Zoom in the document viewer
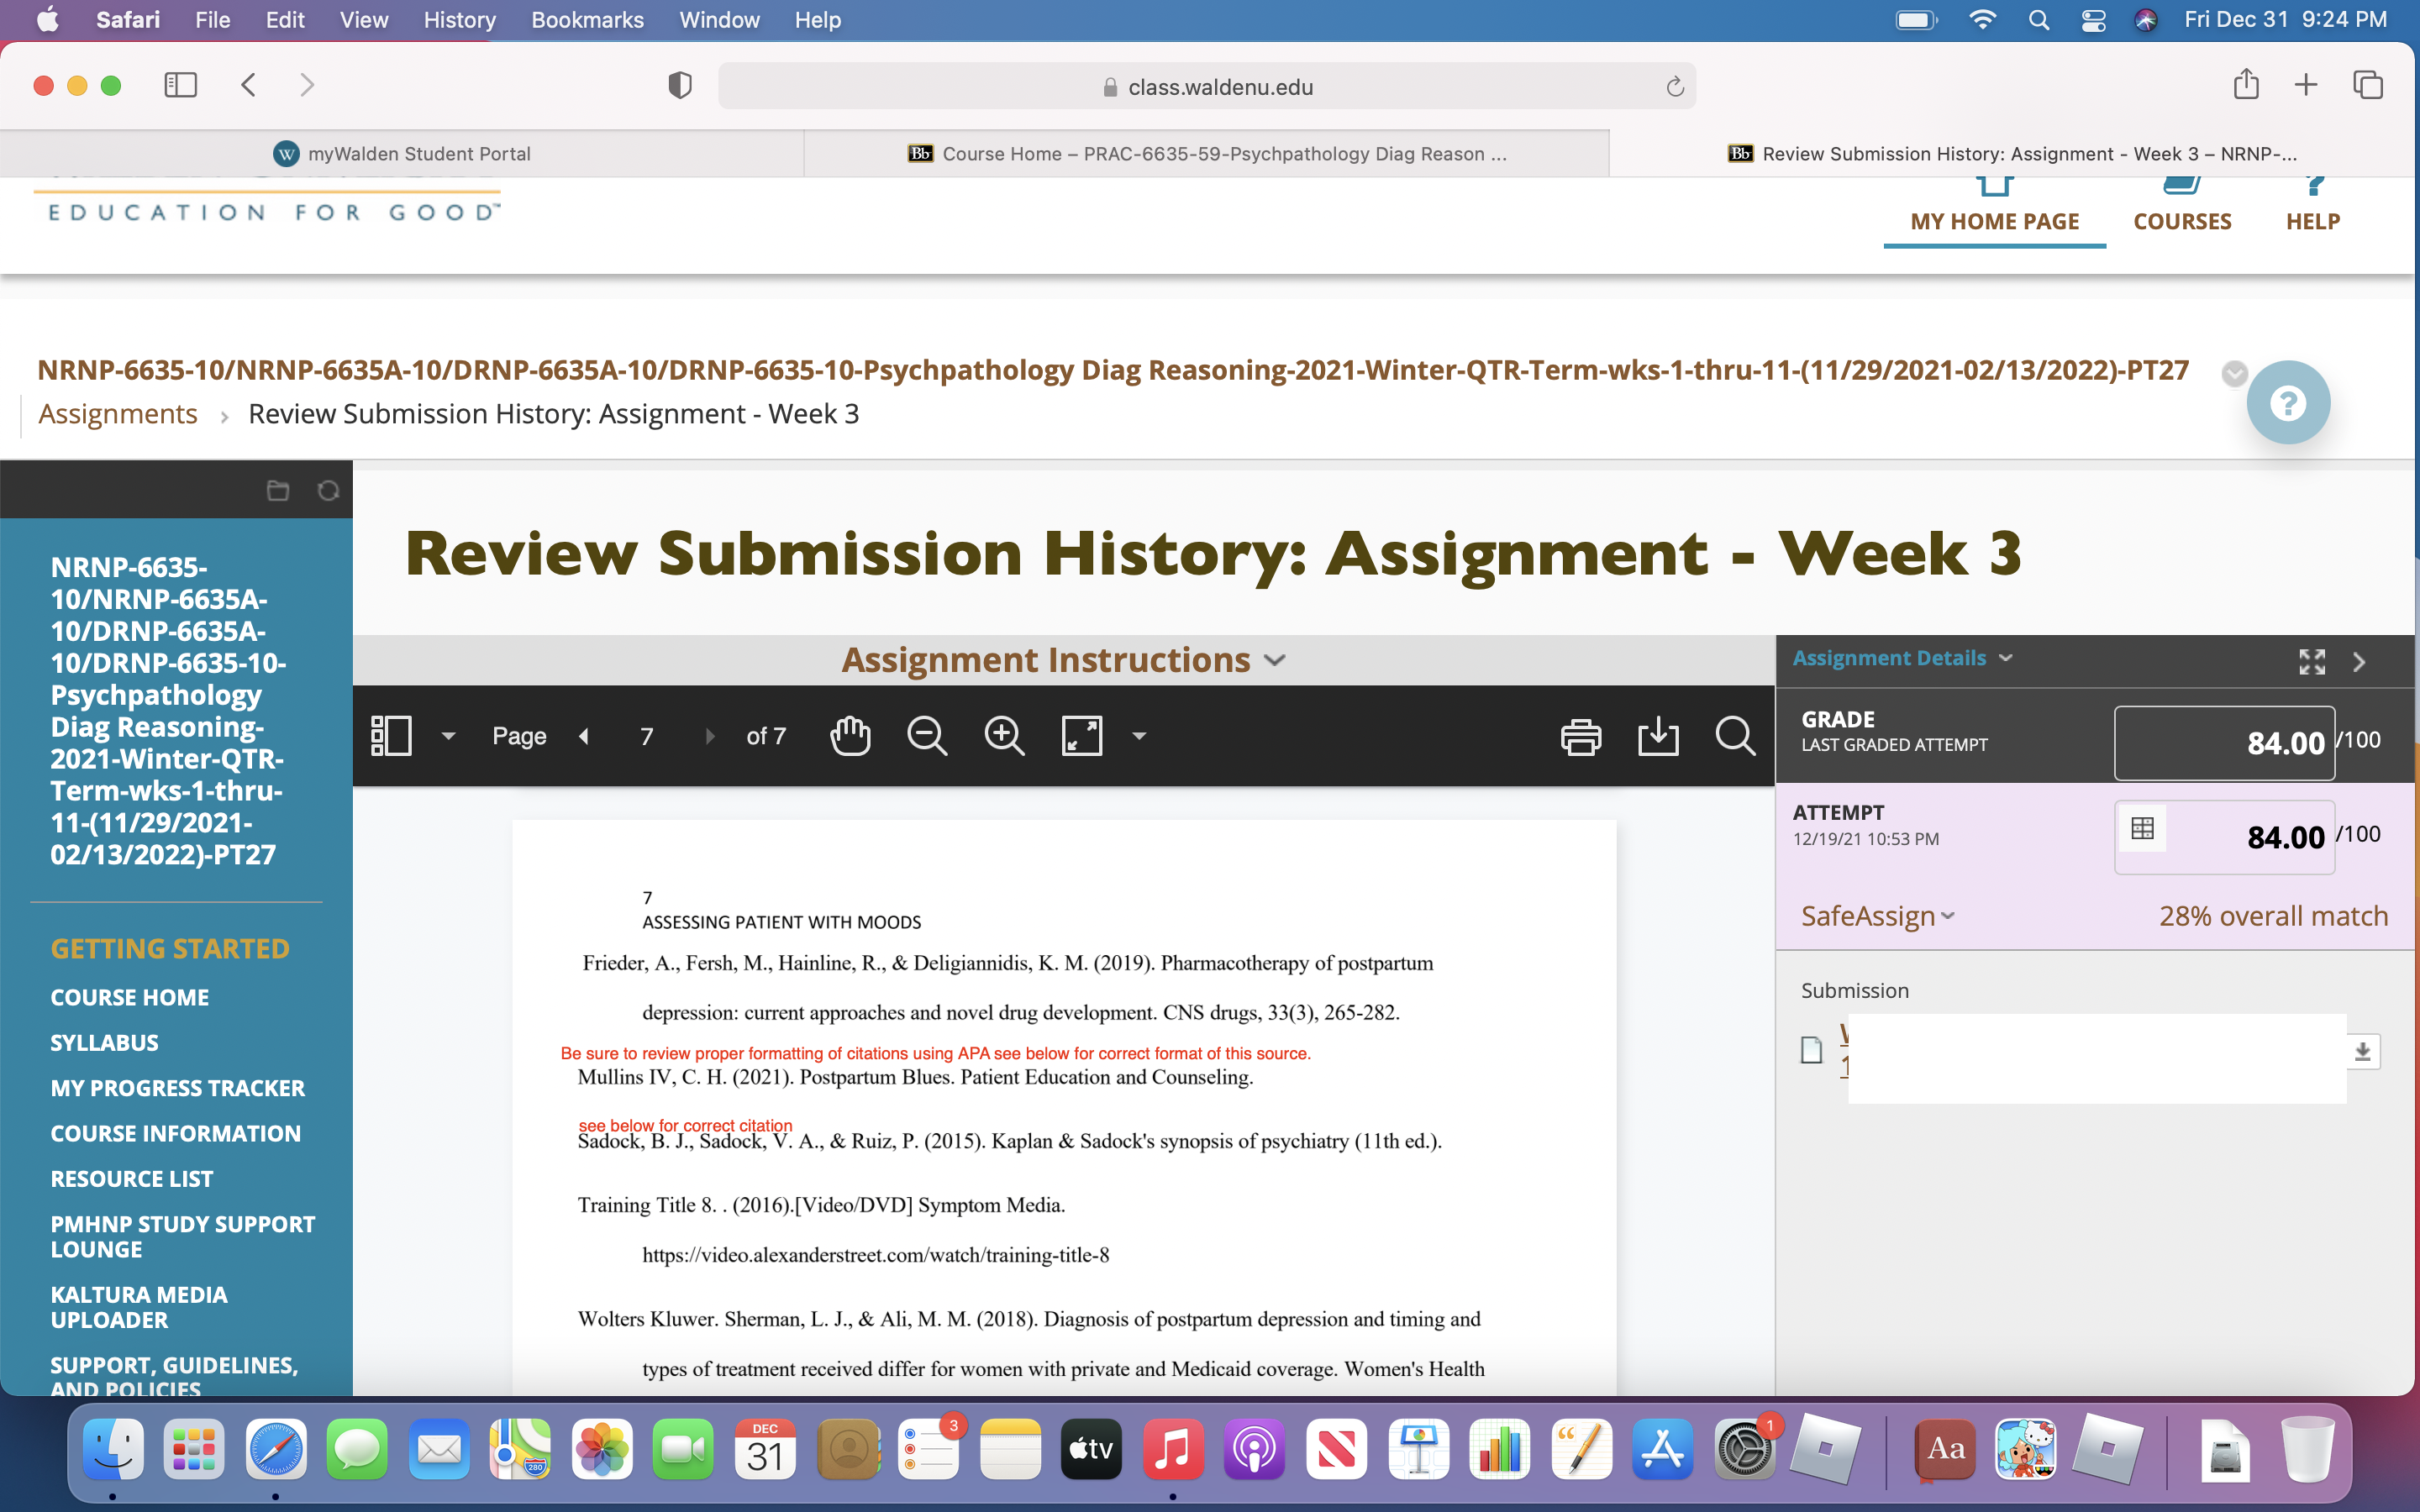The width and height of the screenshot is (2420, 1512). coord(1004,736)
